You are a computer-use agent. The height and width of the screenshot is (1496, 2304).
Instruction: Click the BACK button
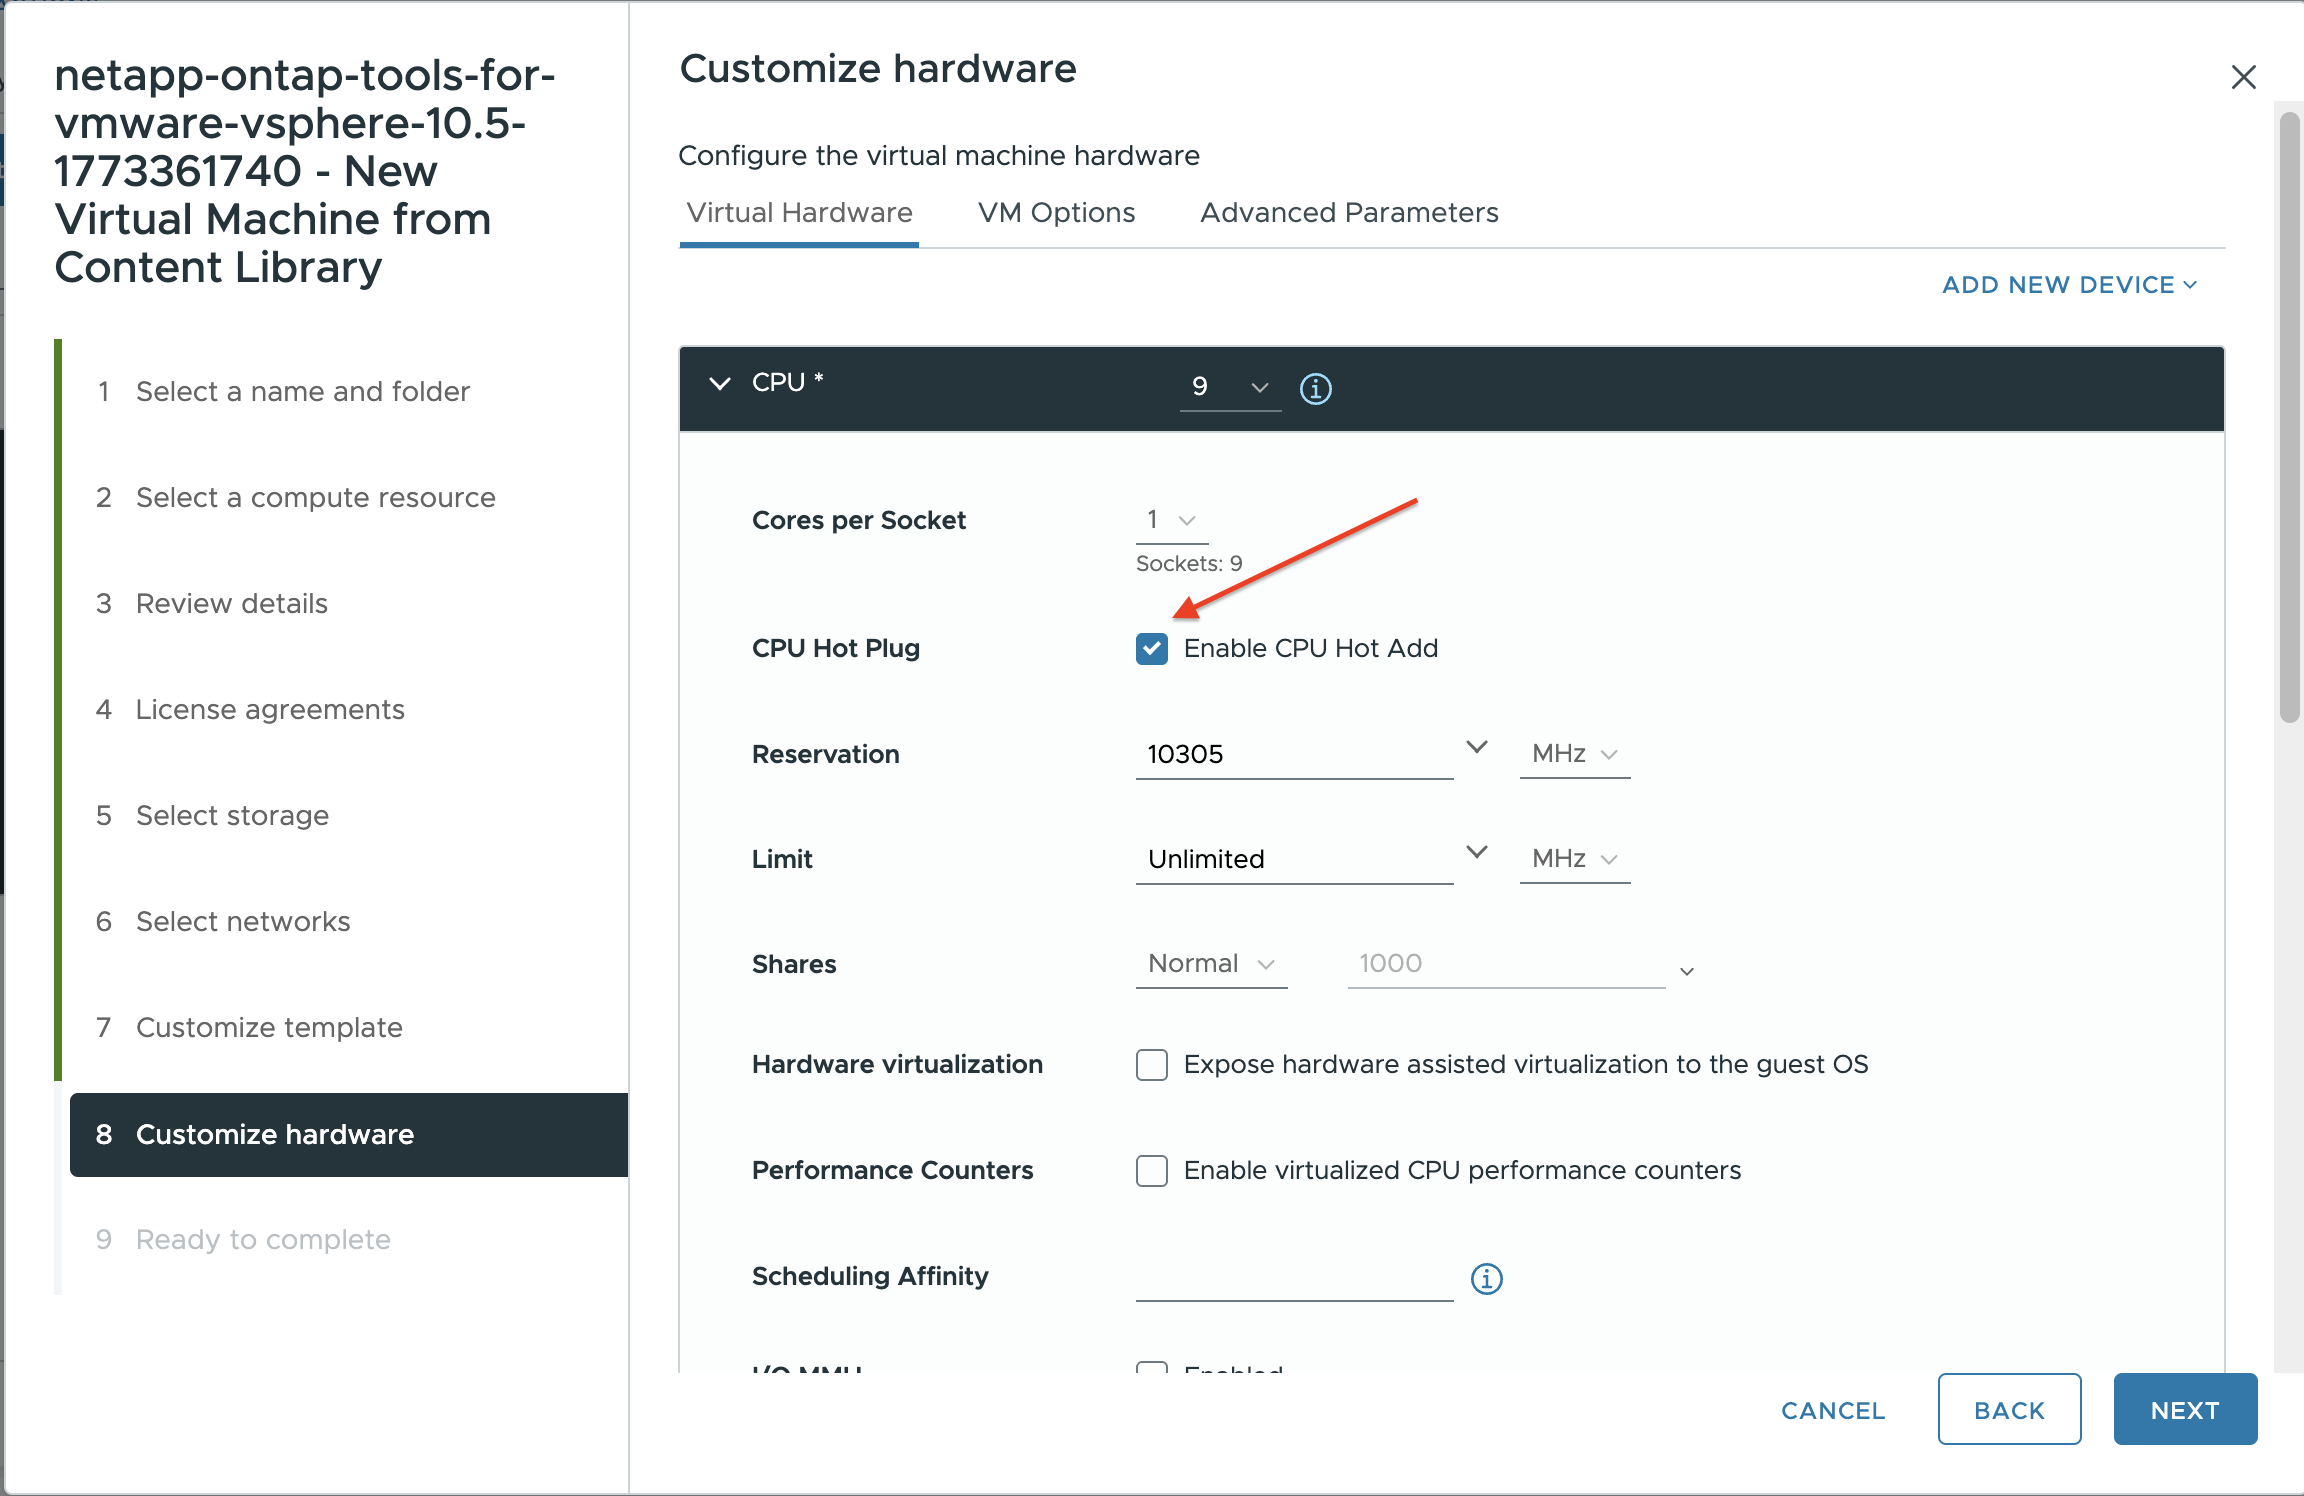pos(2008,1410)
